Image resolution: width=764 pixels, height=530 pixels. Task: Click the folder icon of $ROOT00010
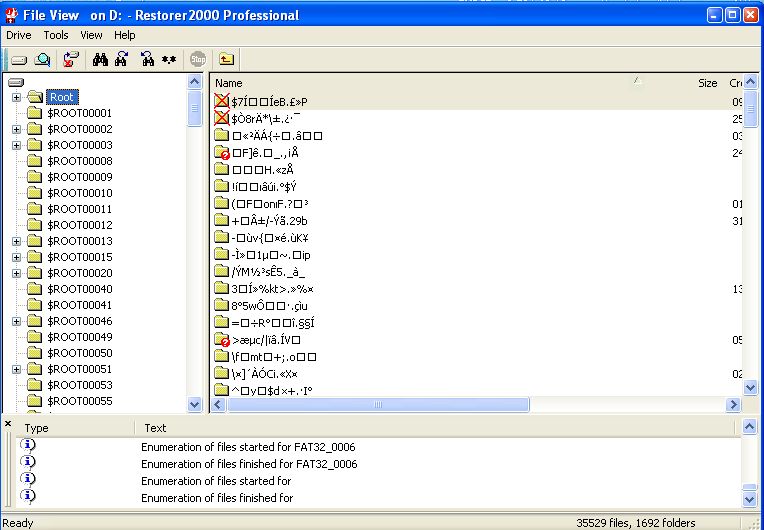coord(35,193)
